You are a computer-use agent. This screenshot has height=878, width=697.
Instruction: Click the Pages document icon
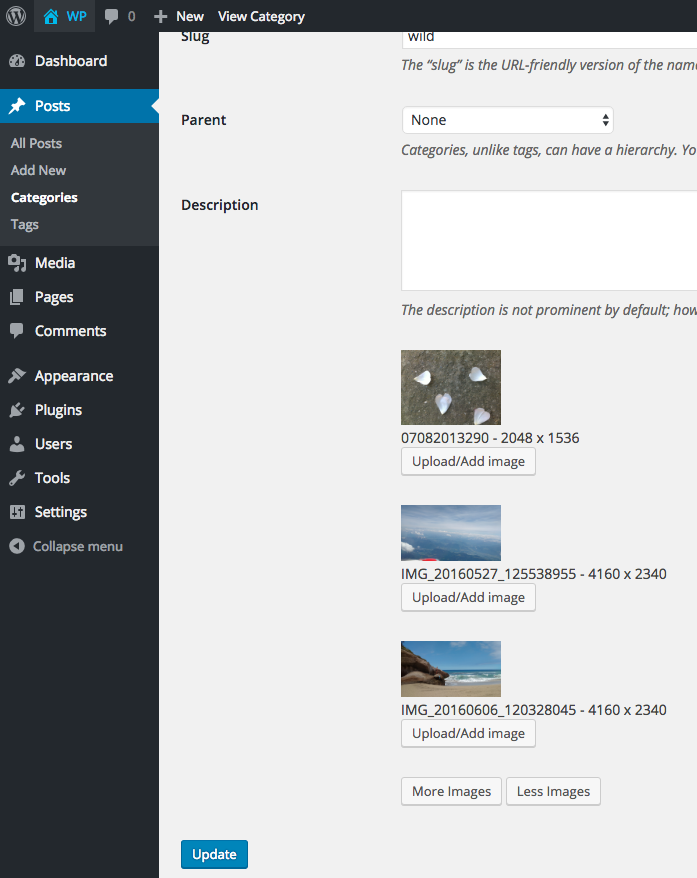tap(17, 297)
